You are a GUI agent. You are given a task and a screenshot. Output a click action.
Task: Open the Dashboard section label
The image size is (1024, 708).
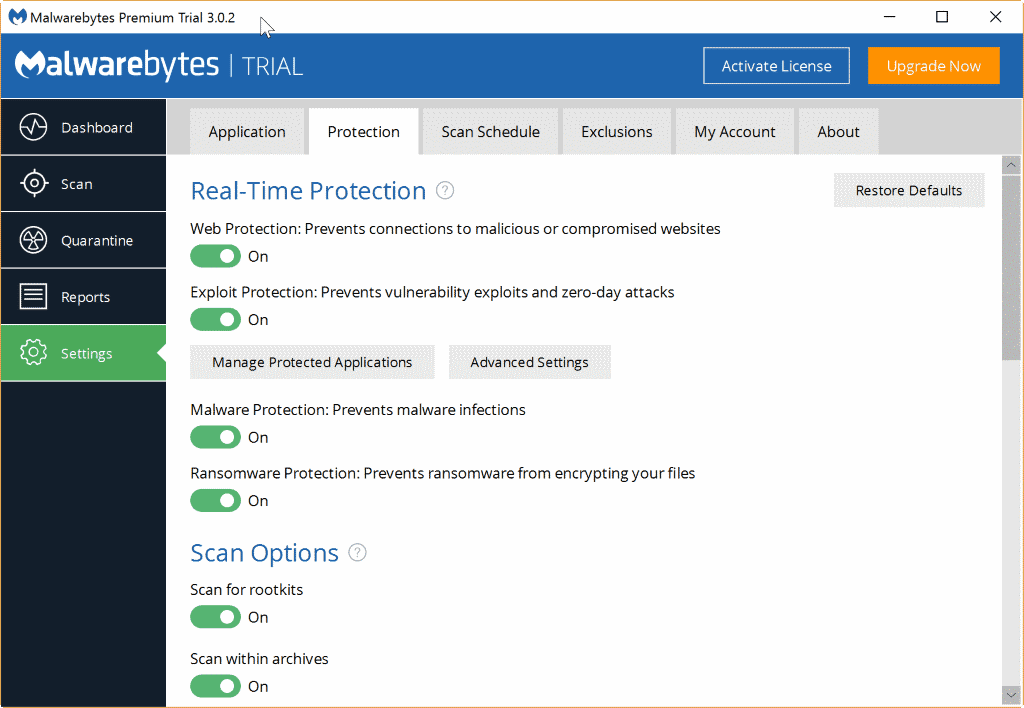97,127
